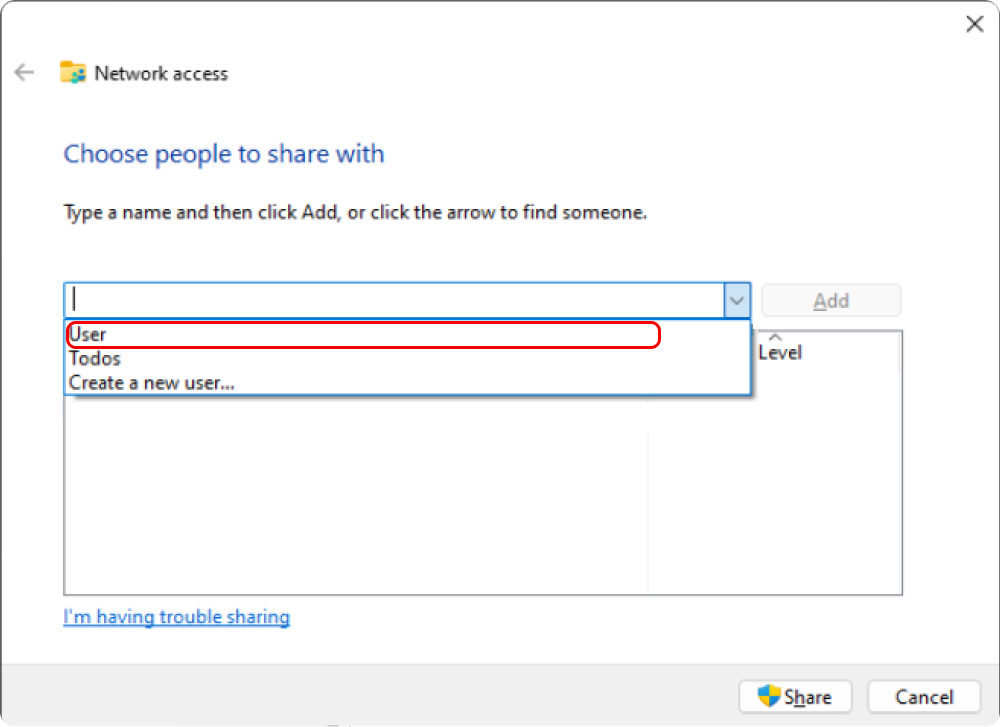Image resolution: width=1000 pixels, height=727 pixels.
Task: Go back using the left arrow icon
Action: [x=24, y=73]
